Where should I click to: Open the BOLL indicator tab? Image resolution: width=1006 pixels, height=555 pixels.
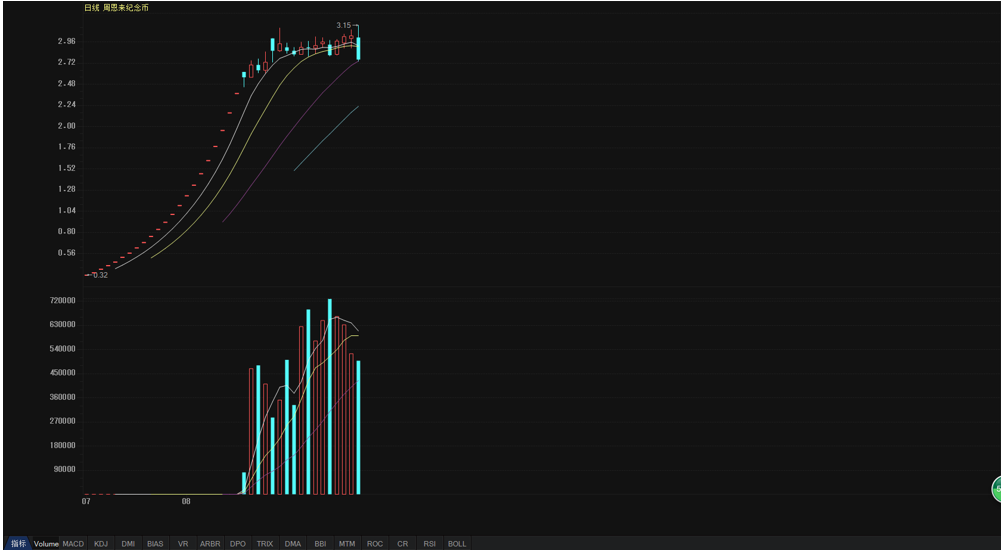pyautogui.click(x=457, y=544)
